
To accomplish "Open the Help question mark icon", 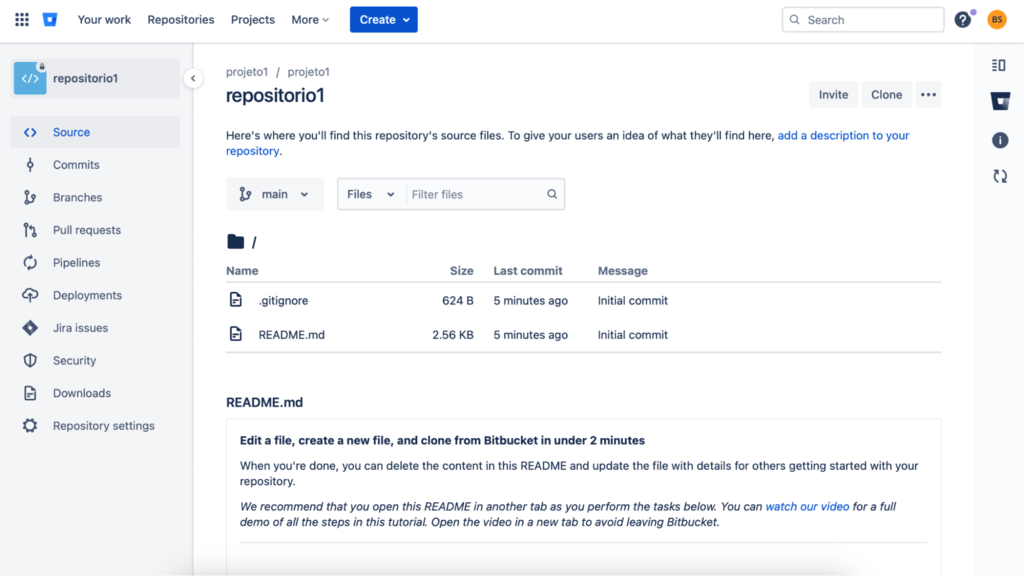I will point(961,18).
